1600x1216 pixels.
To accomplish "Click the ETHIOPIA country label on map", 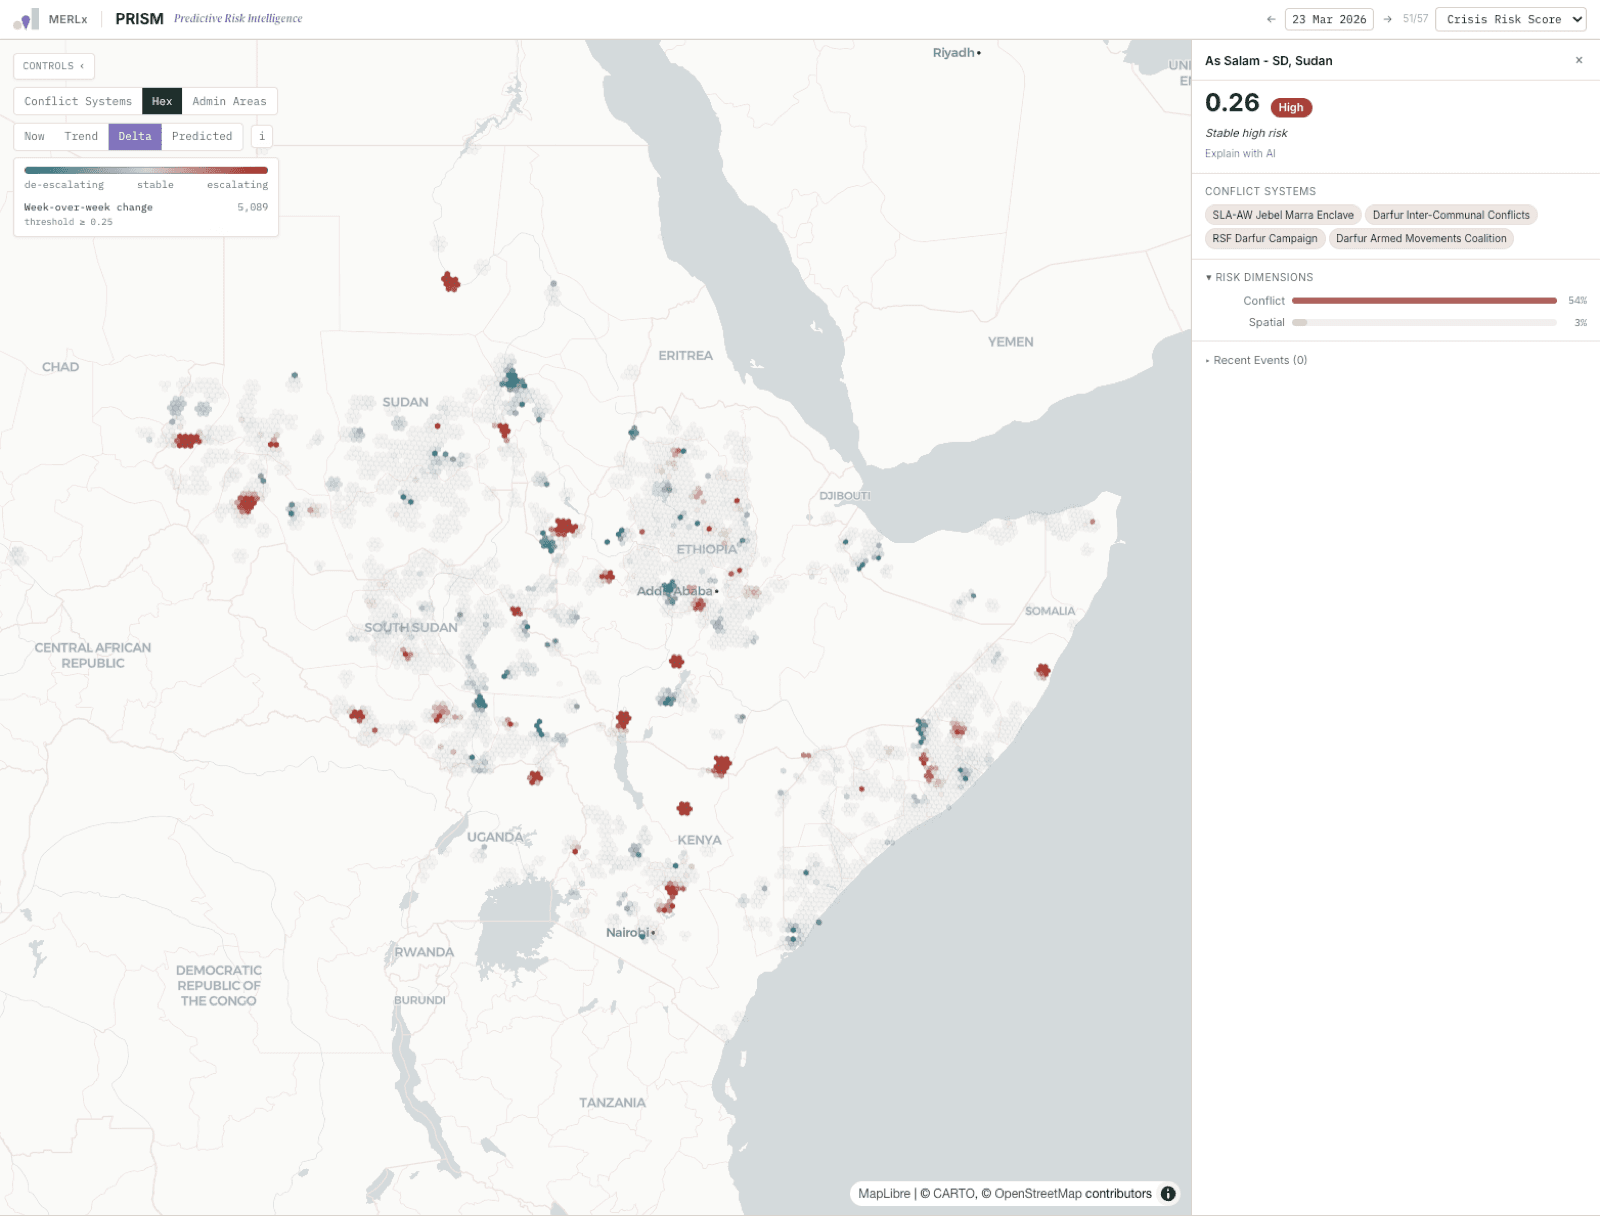I will [x=706, y=549].
